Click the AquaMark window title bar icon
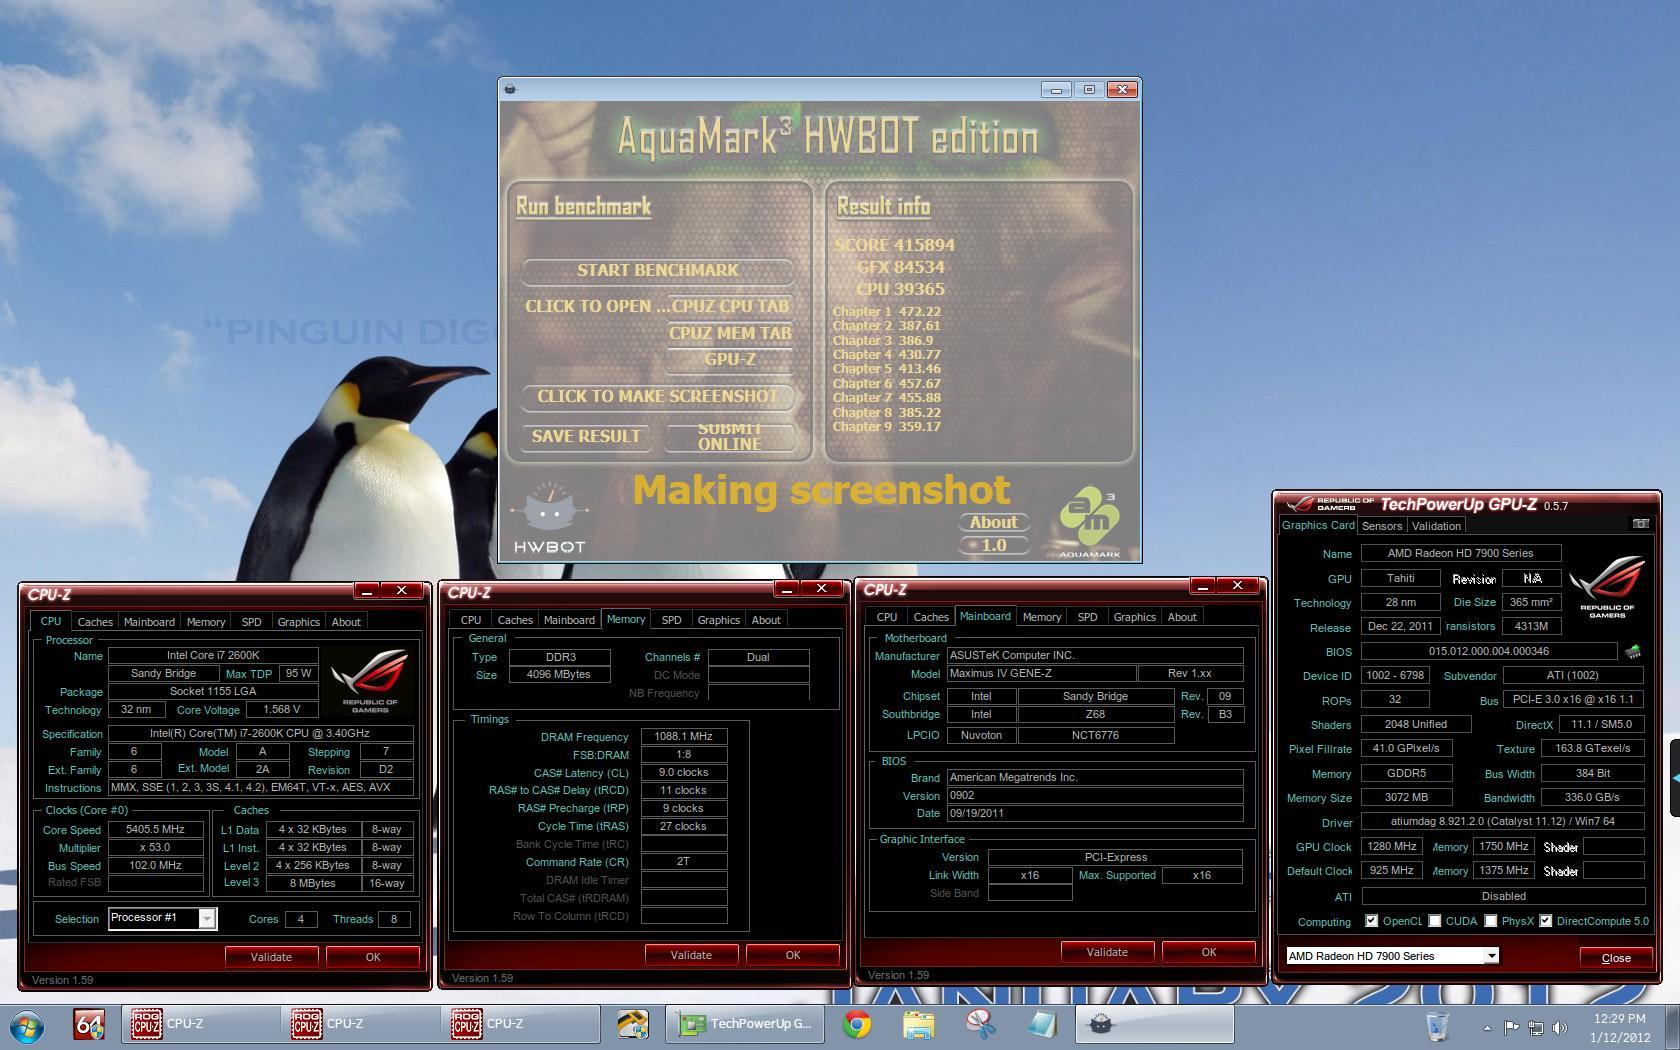This screenshot has width=1680, height=1050. [511, 89]
